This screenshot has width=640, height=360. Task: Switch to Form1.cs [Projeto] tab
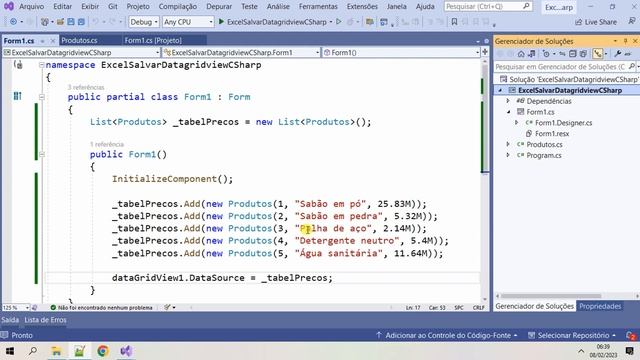pos(153,40)
